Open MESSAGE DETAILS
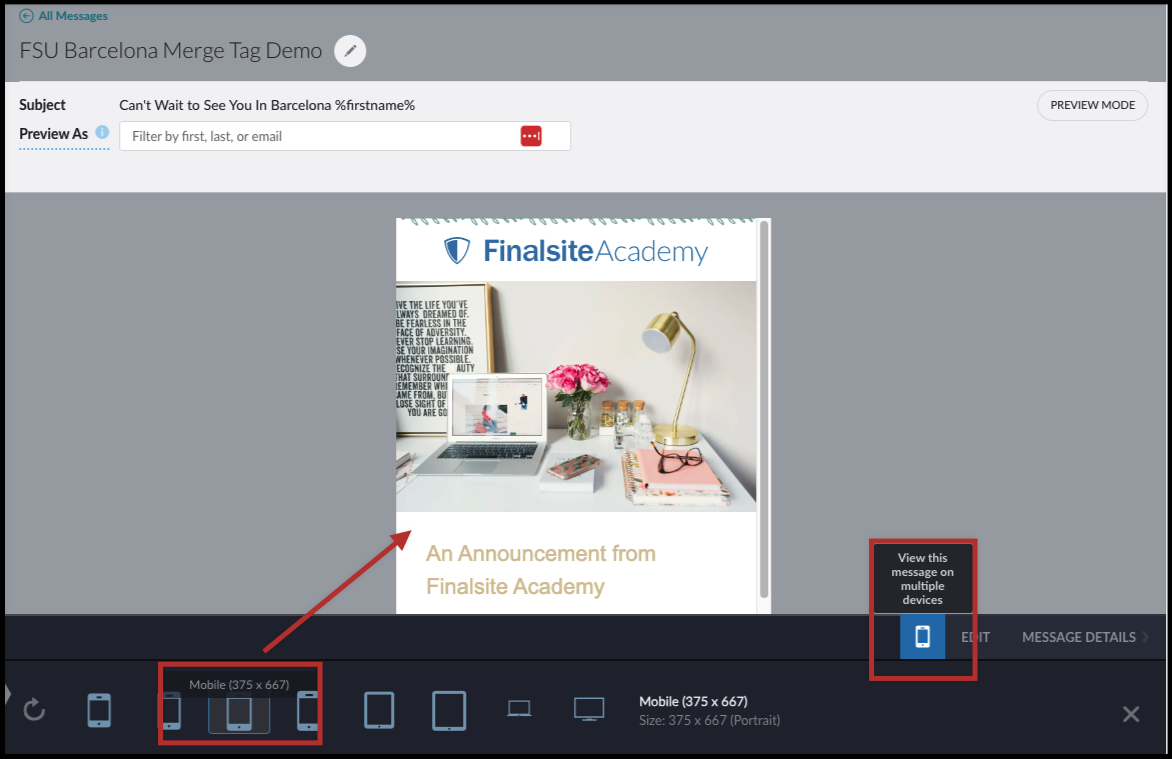The width and height of the screenshot is (1172, 759). pos(1079,637)
